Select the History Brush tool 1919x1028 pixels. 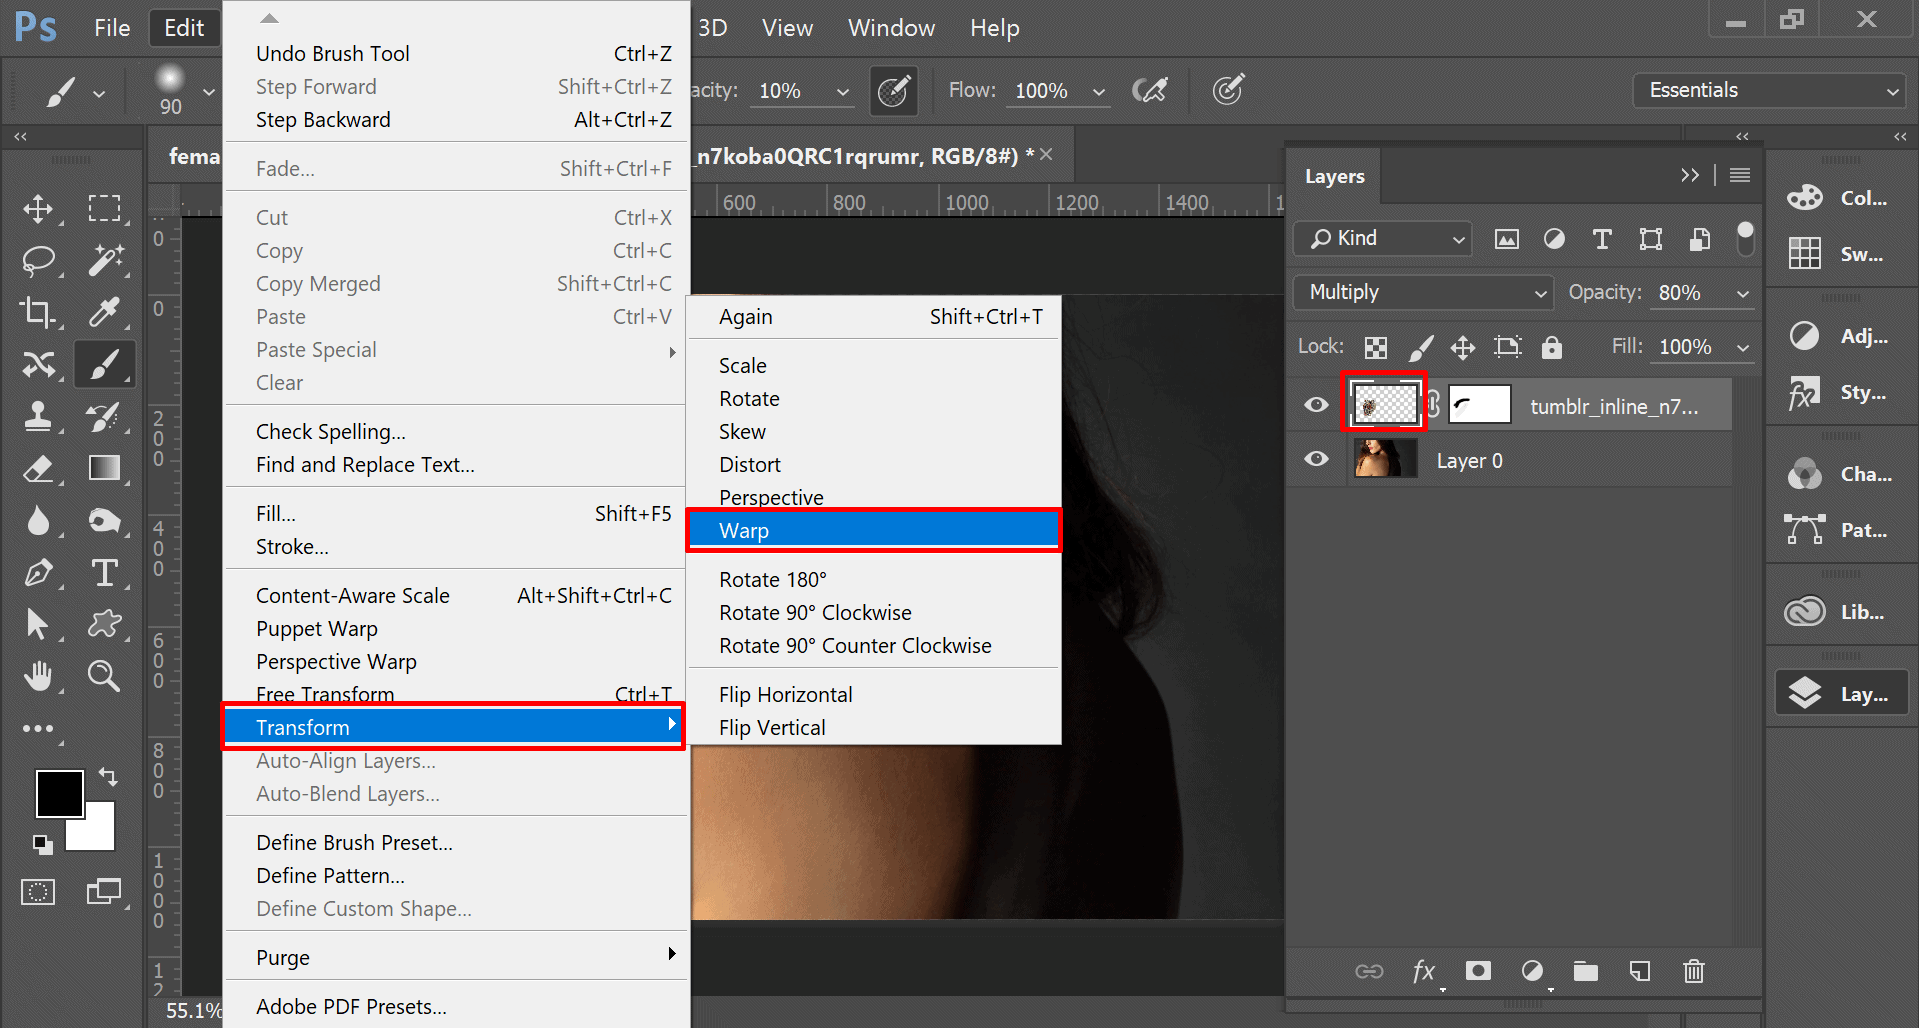(104, 416)
